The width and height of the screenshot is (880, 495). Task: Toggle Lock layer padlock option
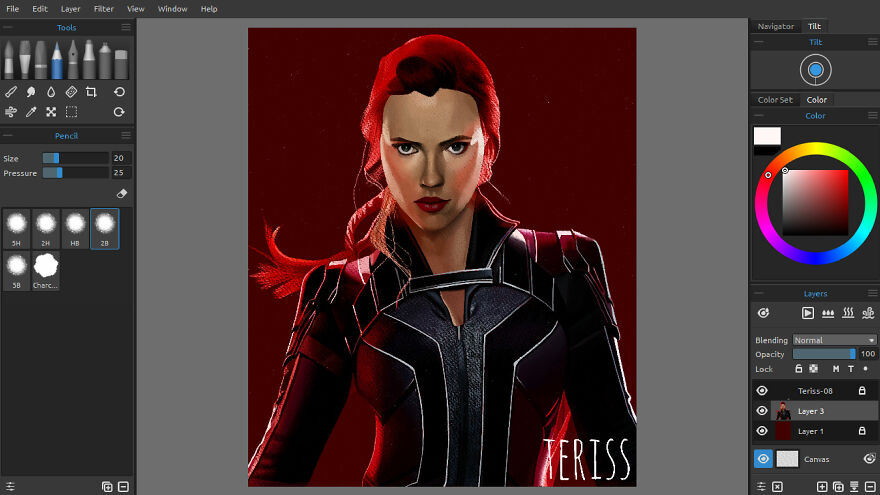click(x=799, y=369)
